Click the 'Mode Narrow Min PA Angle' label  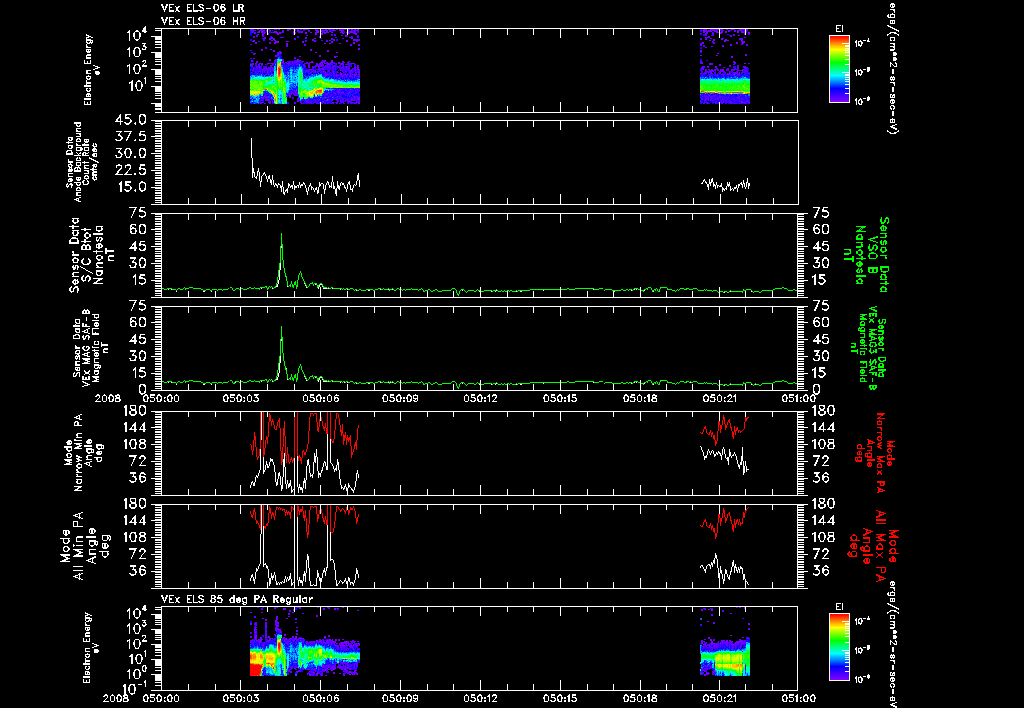84,452
